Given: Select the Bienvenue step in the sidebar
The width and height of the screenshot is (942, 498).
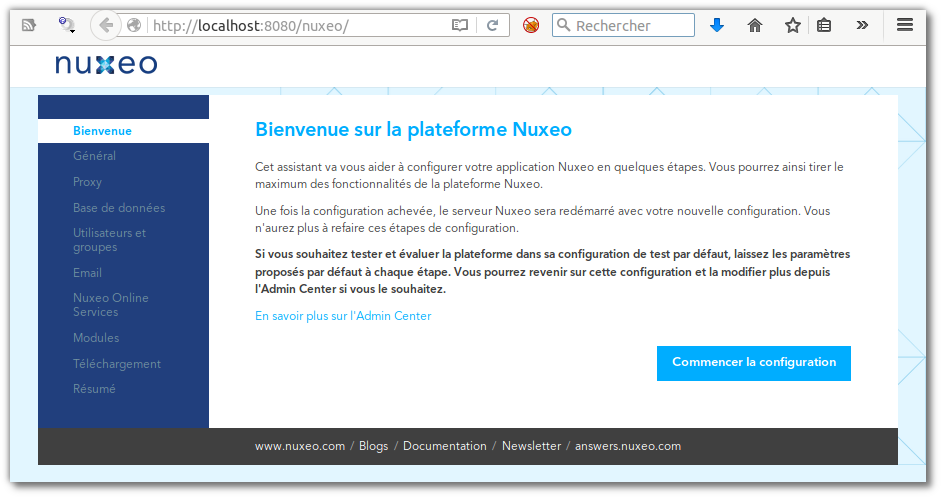Looking at the screenshot, I should (x=123, y=131).
